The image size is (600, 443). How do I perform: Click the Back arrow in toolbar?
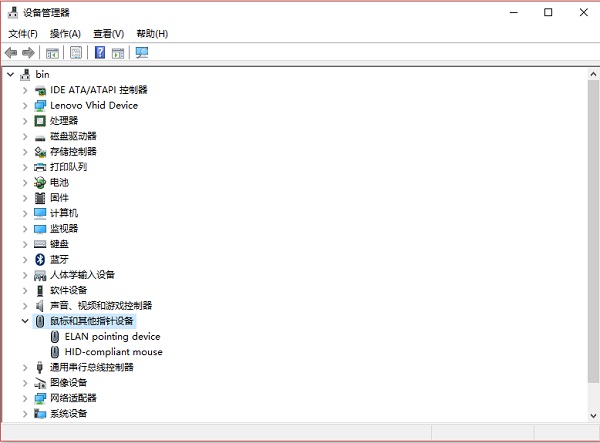tap(11, 52)
